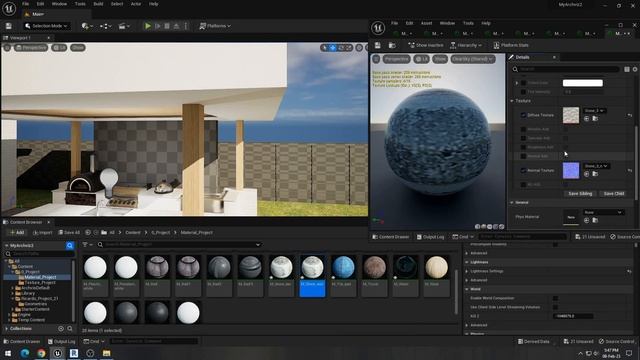Viewport: 640px width, 360px height.
Task: Open the Diffuse Texture asset dropdown
Action: coord(594,111)
